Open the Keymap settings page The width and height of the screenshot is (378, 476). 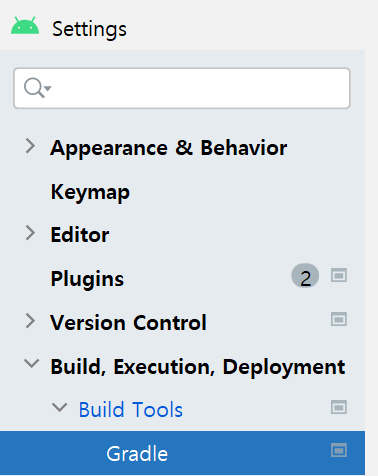tap(90, 192)
